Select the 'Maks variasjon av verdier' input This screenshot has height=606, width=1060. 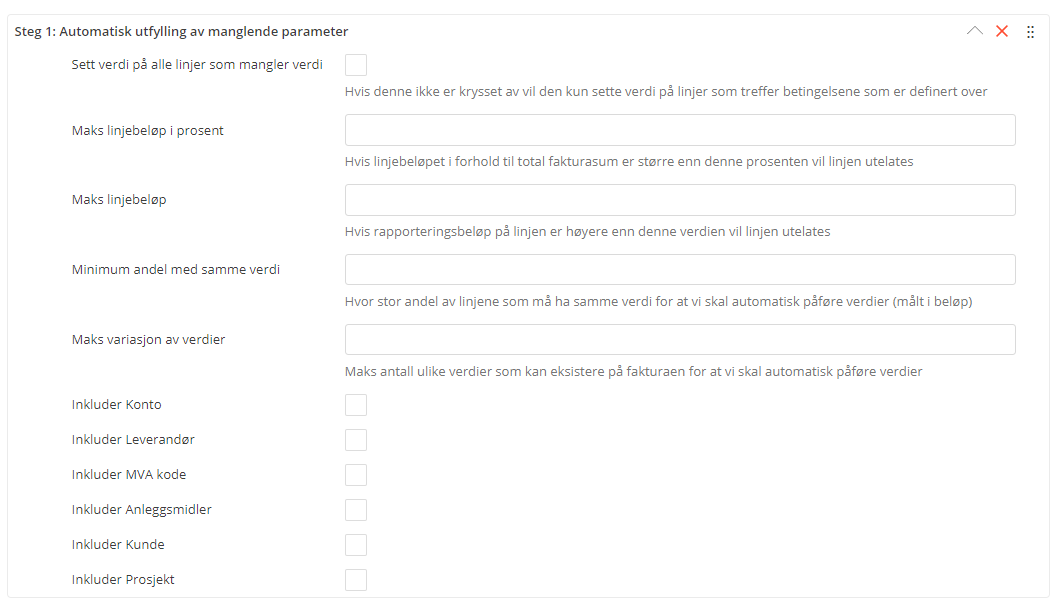pos(680,340)
